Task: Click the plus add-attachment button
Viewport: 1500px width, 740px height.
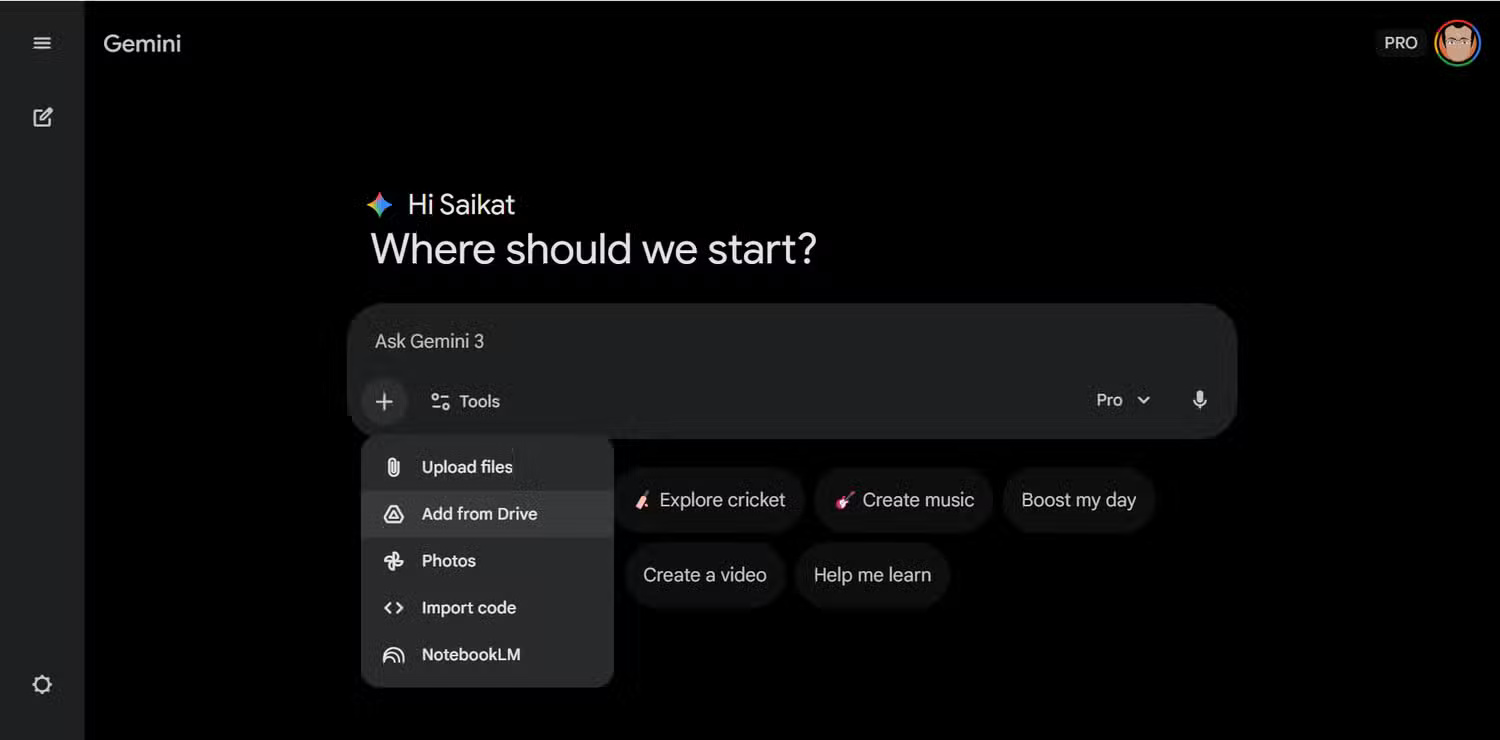Action: pyautogui.click(x=384, y=402)
